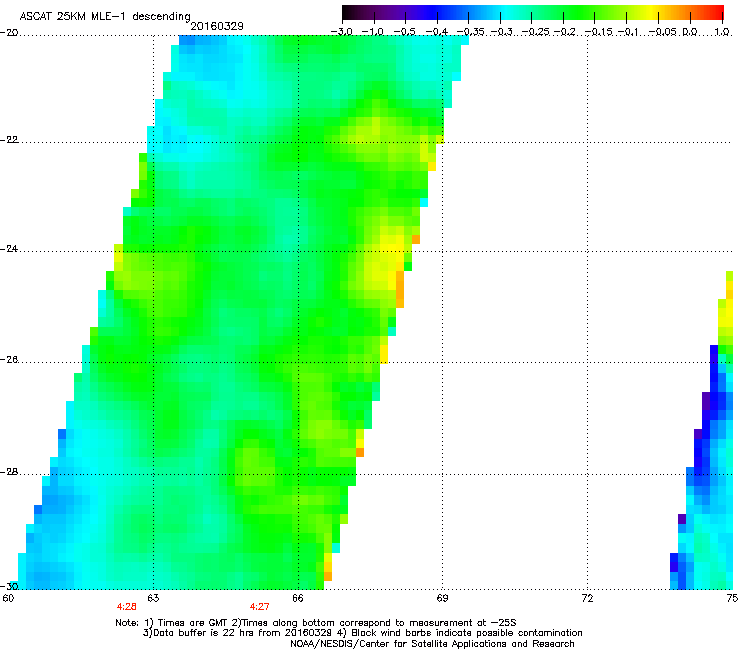Select the "-0.25" color scale label
This screenshot has width=740, height=650.
[x=536, y=32]
